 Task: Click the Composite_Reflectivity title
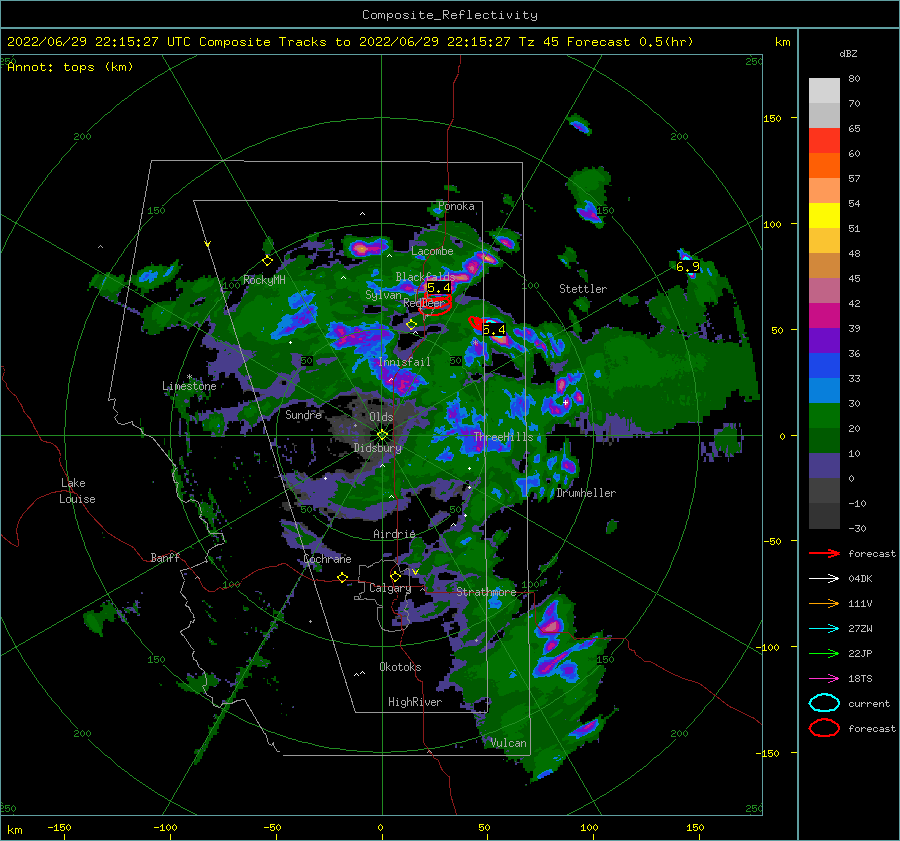(449, 15)
